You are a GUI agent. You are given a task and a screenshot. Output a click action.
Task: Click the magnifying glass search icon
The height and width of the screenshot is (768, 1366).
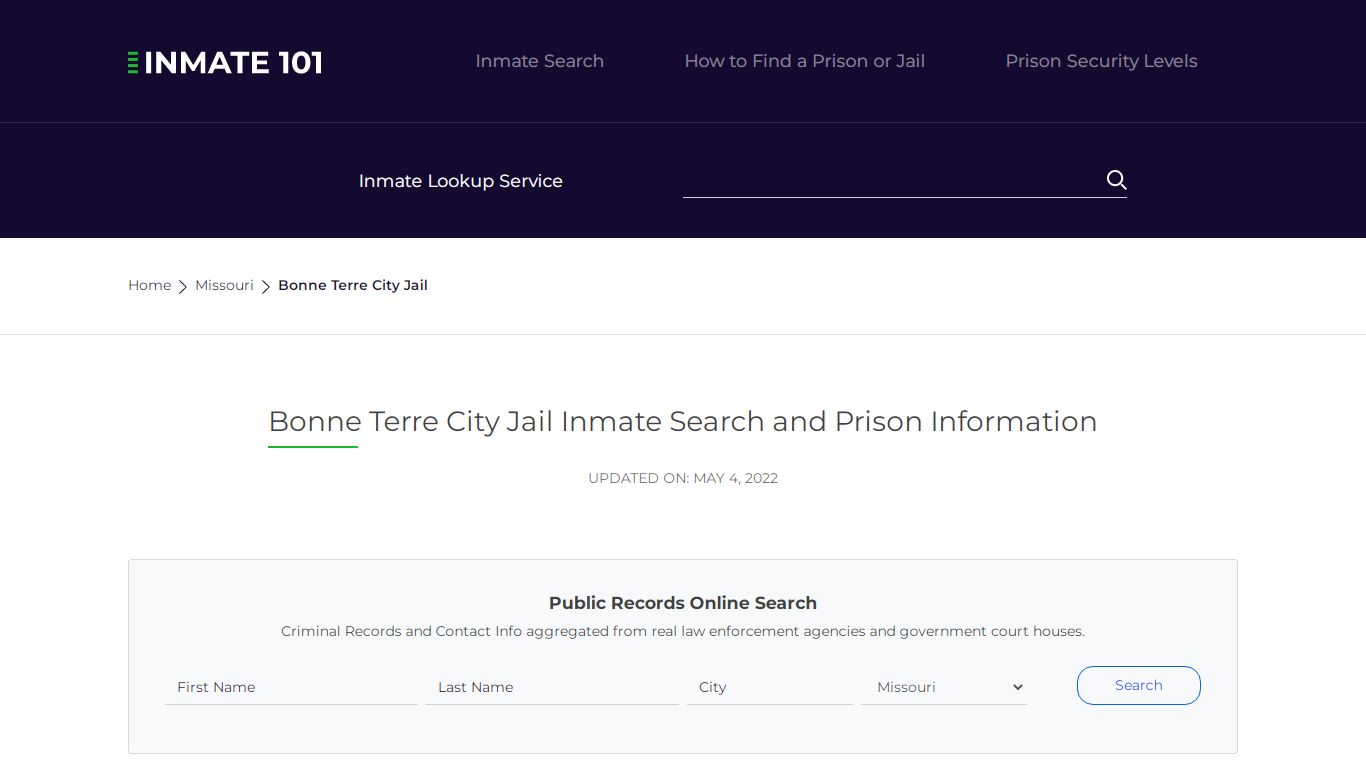click(1116, 180)
